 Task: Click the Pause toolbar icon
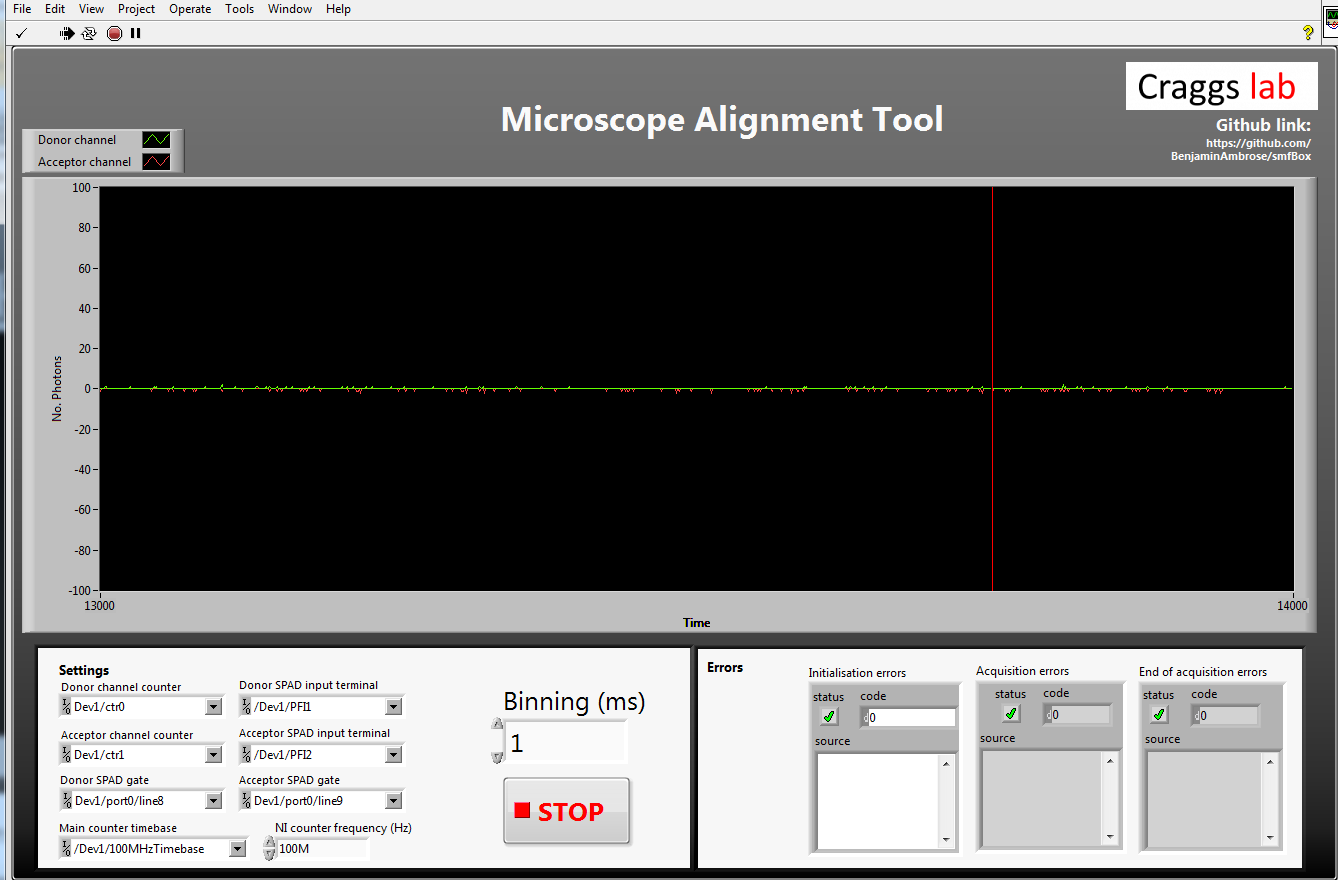136,33
